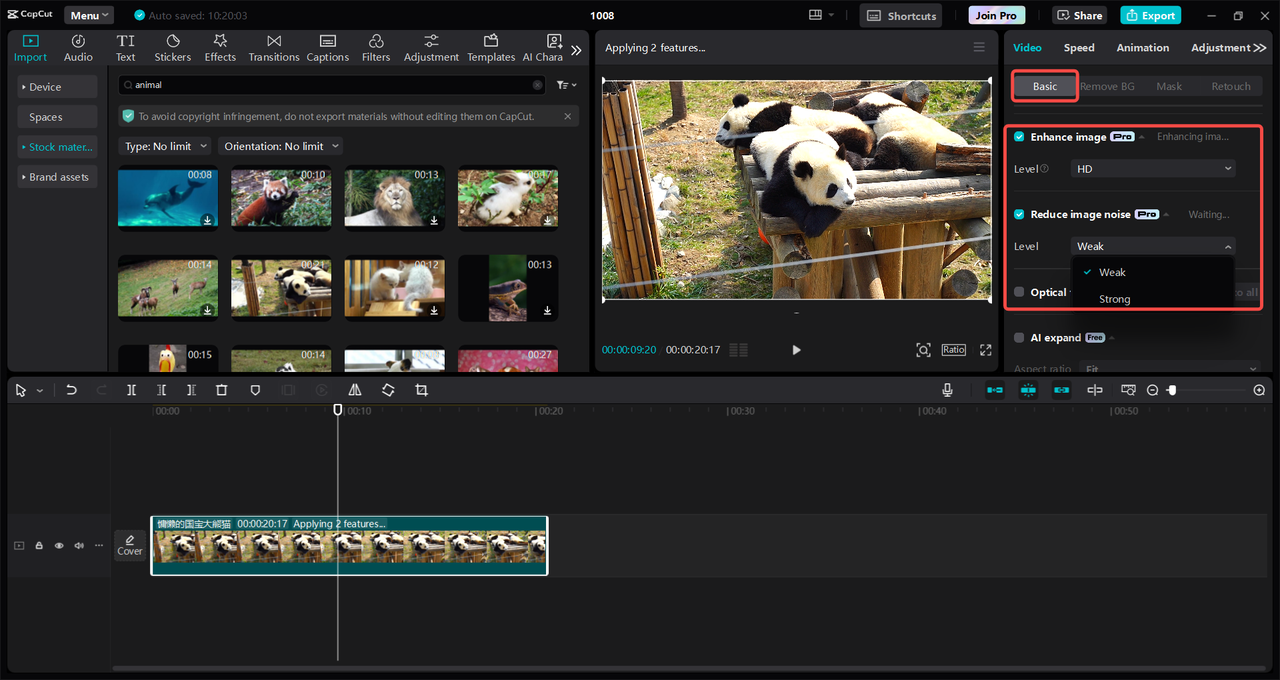This screenshot has width=1280, height=680.
Task: Click the Export button
Action: click(1150, 15)
